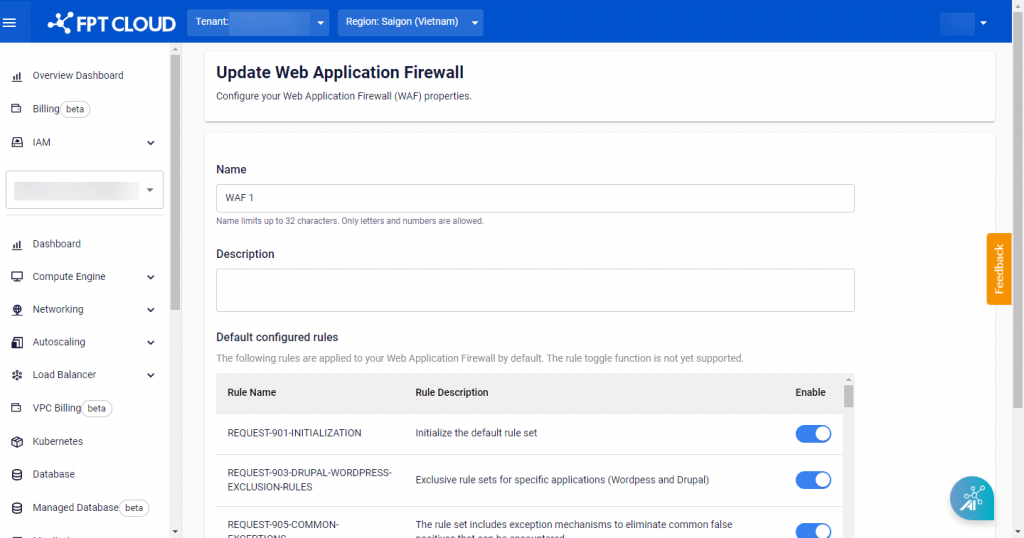The width and height of the screenshot is (1024, 538).
Task: Open VPC Billing in the sidebar
Action: (x=56, y=408)
